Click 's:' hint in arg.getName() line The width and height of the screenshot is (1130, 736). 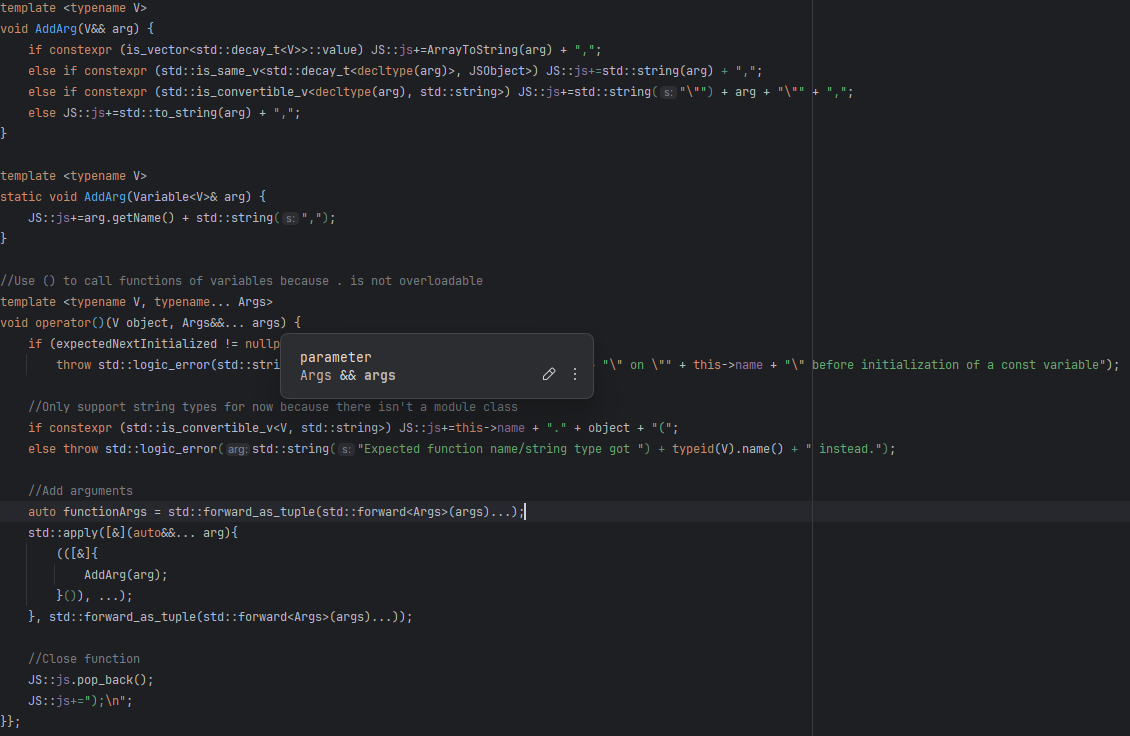[289, 218]
